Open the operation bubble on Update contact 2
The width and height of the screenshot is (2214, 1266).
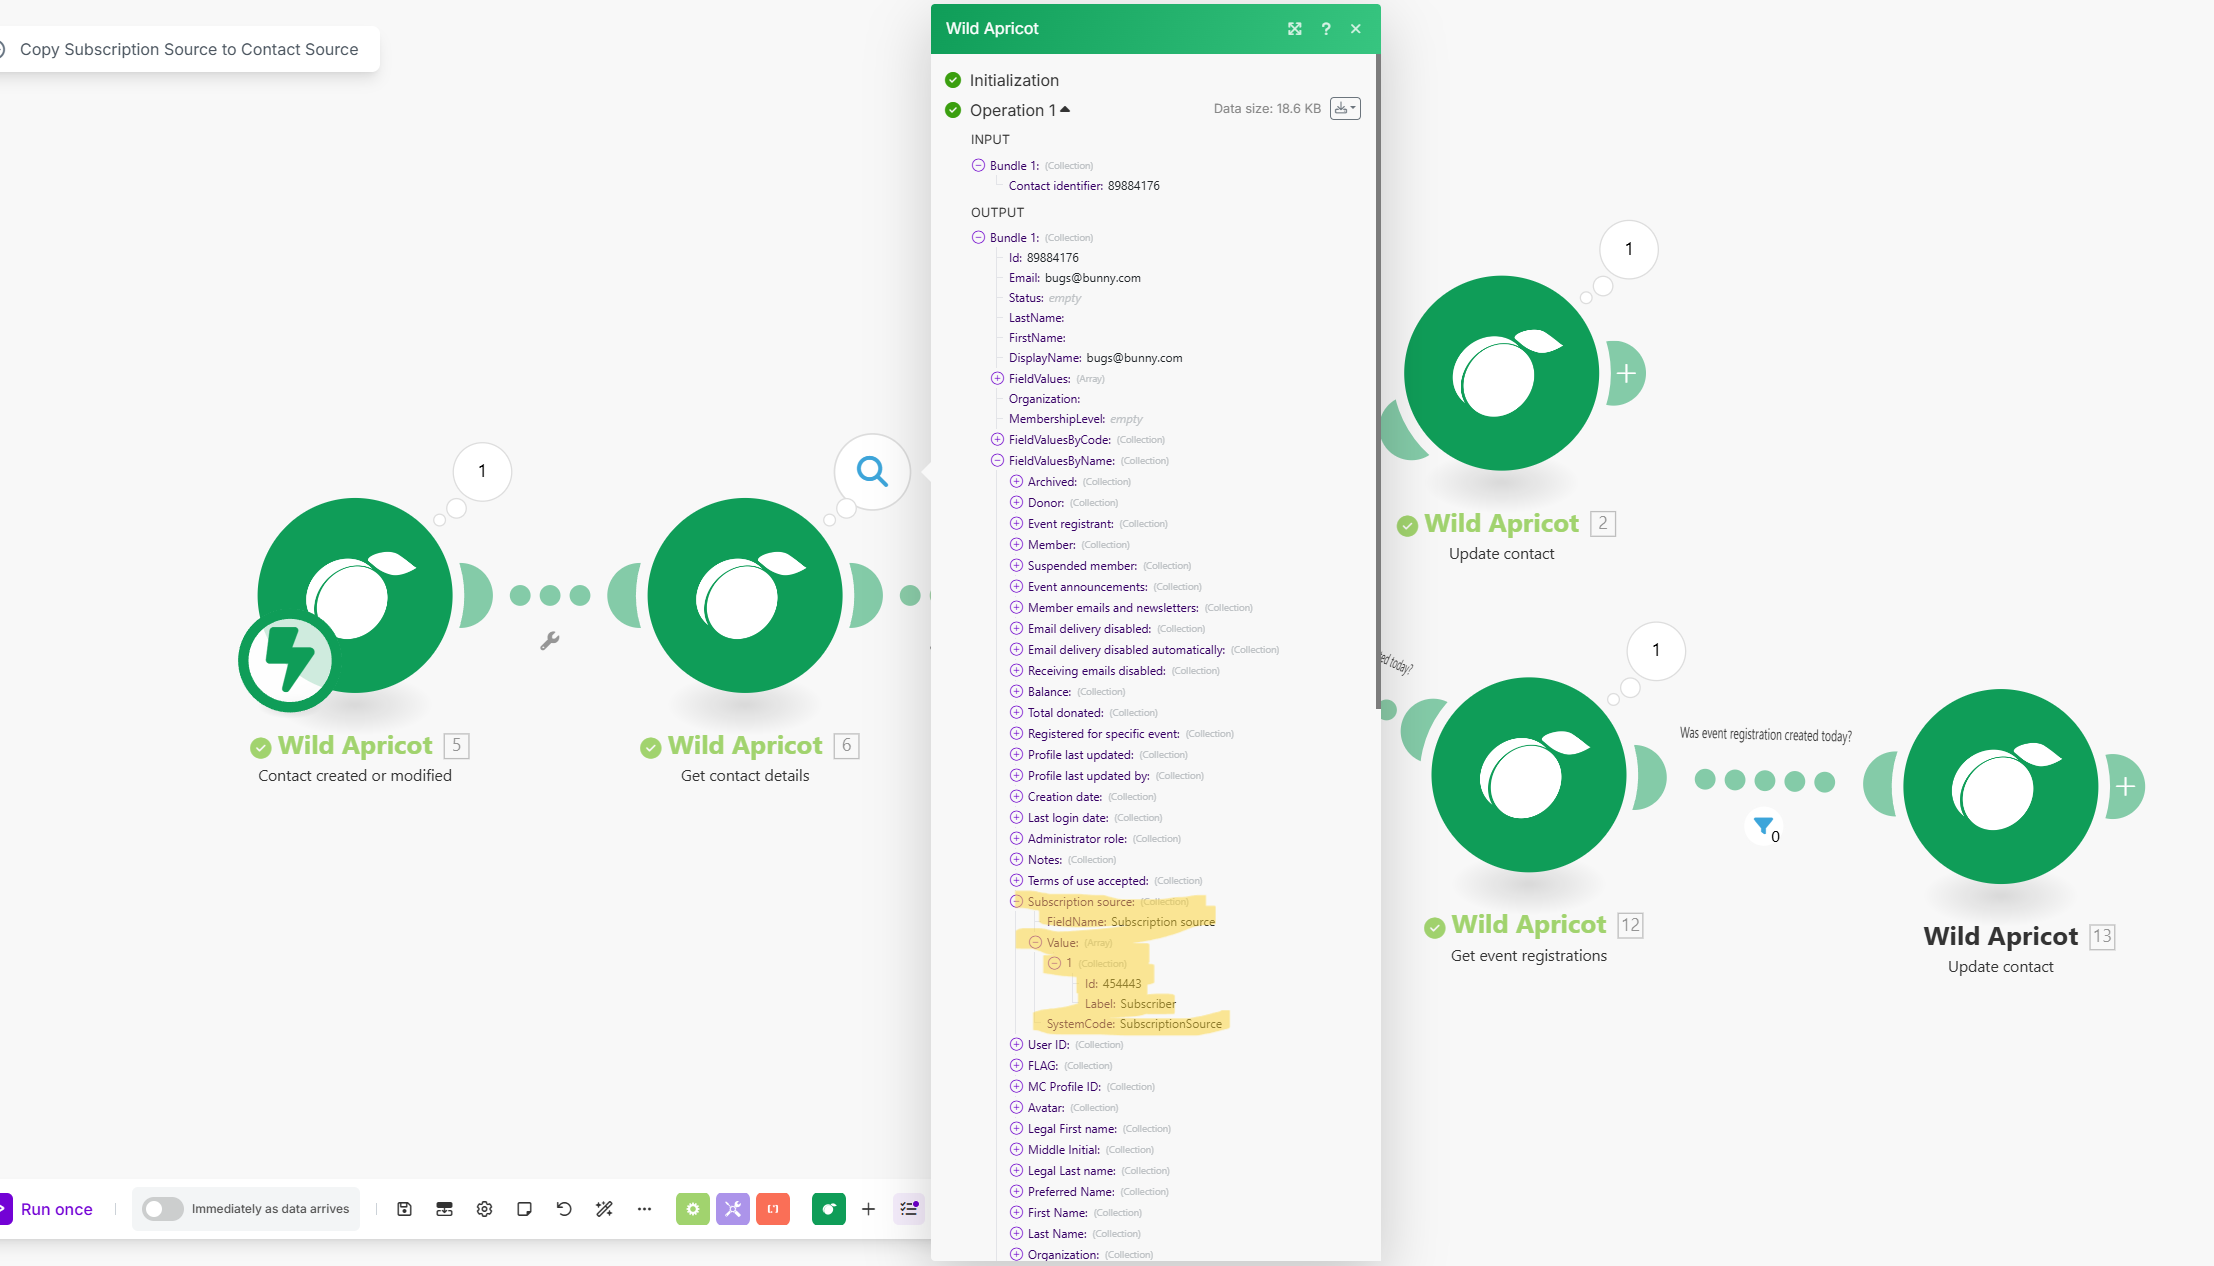1629,249
